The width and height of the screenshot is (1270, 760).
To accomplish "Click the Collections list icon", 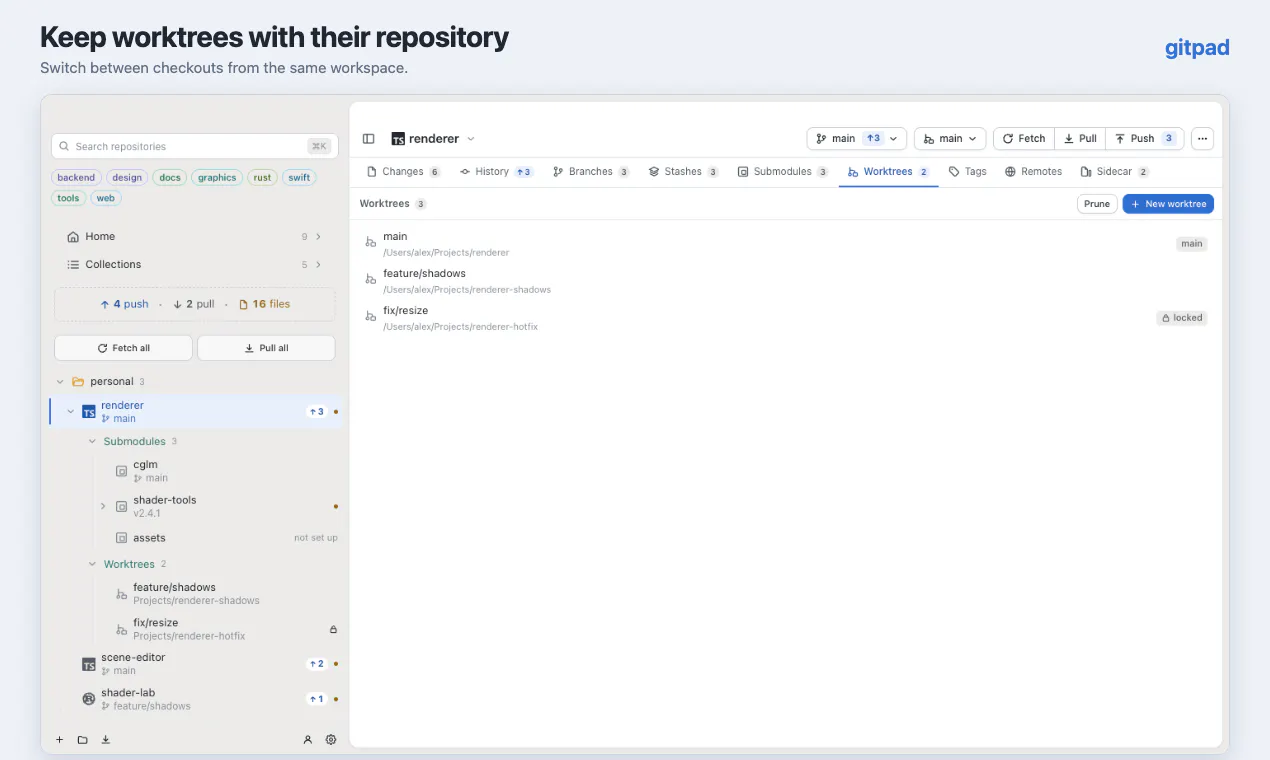I will point(73,265).
